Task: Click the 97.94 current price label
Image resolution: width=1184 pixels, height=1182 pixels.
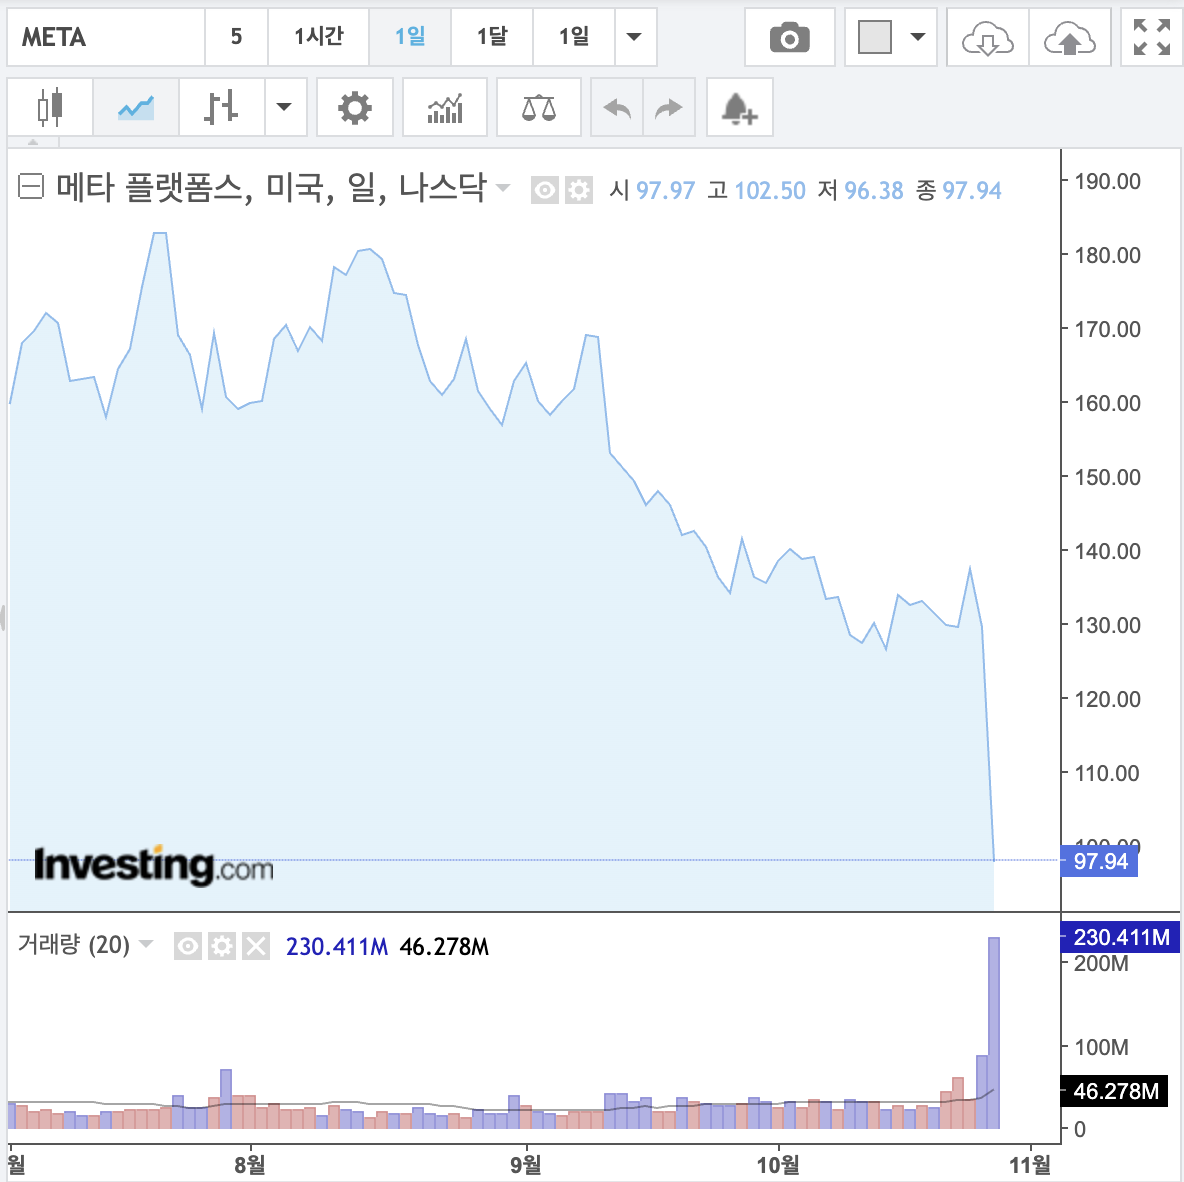Action: 1099,861
